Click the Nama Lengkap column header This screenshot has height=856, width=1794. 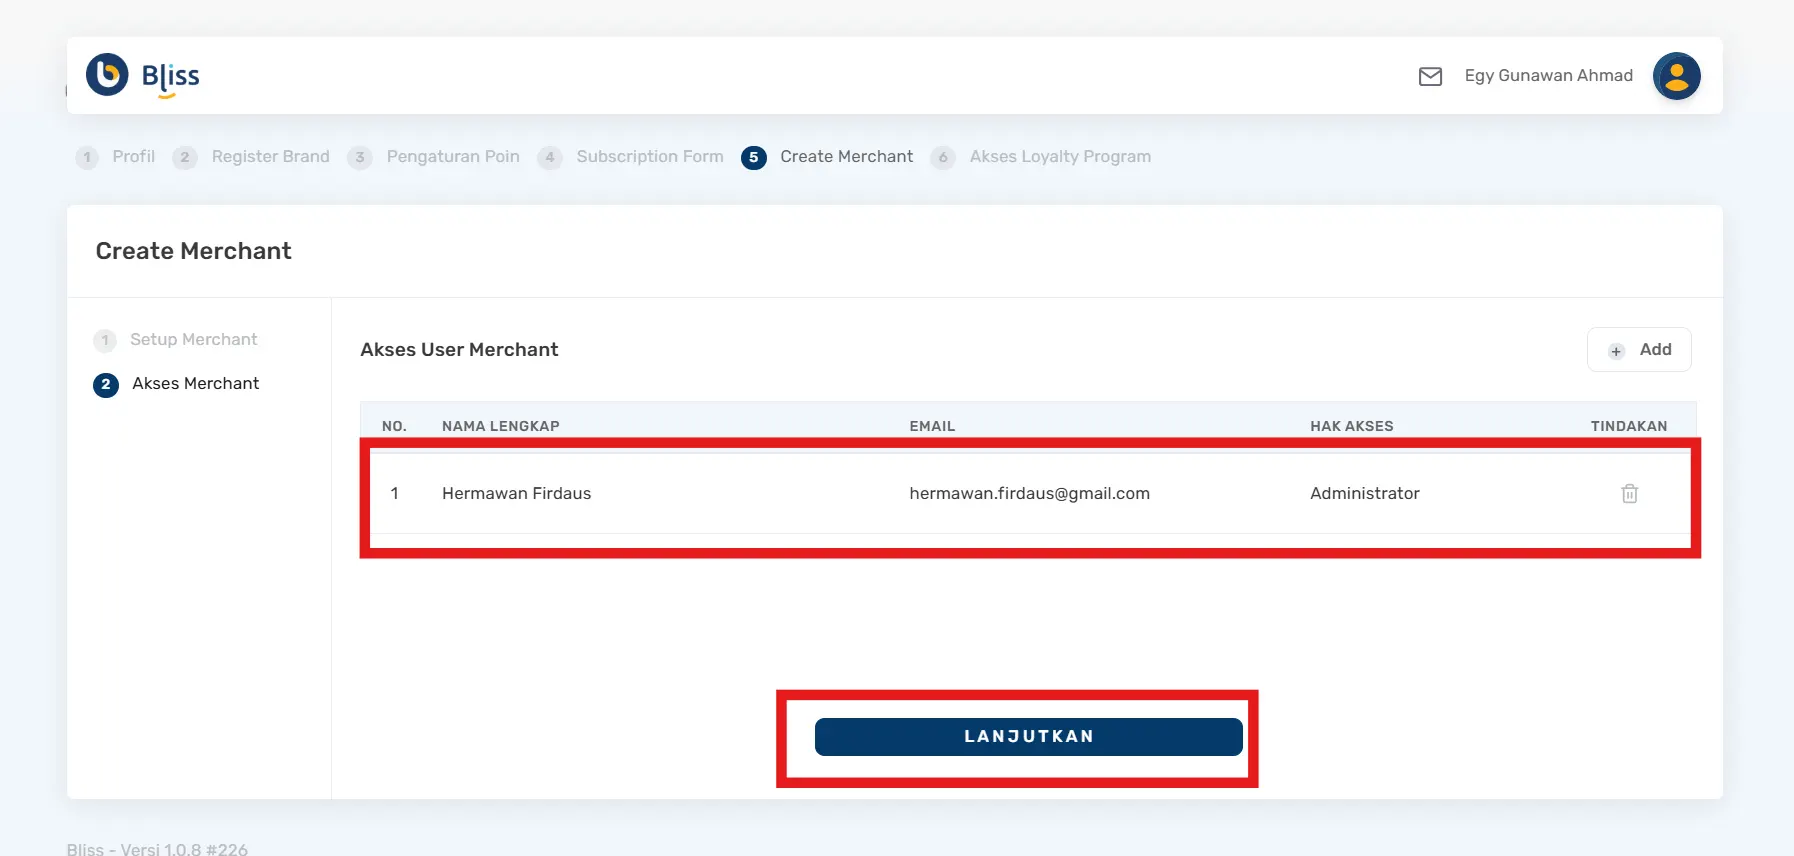point(500,426)
